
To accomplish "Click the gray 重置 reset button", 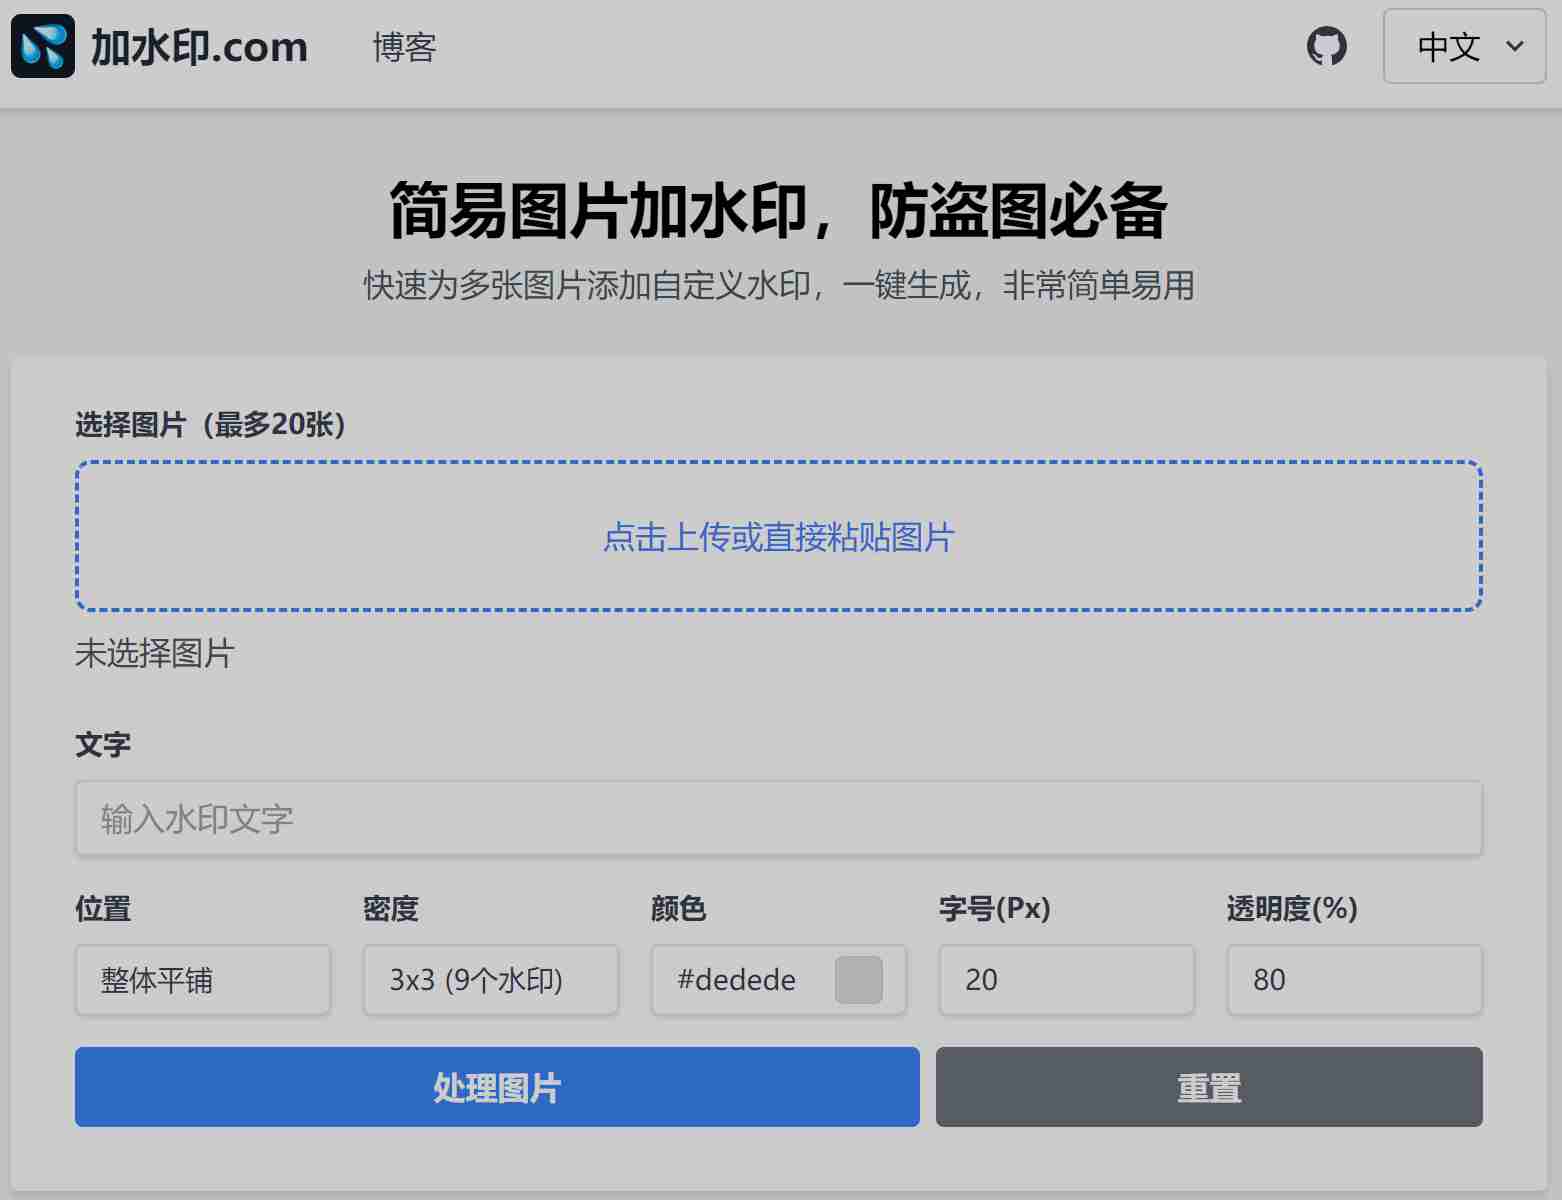I will [1209, 1087].
